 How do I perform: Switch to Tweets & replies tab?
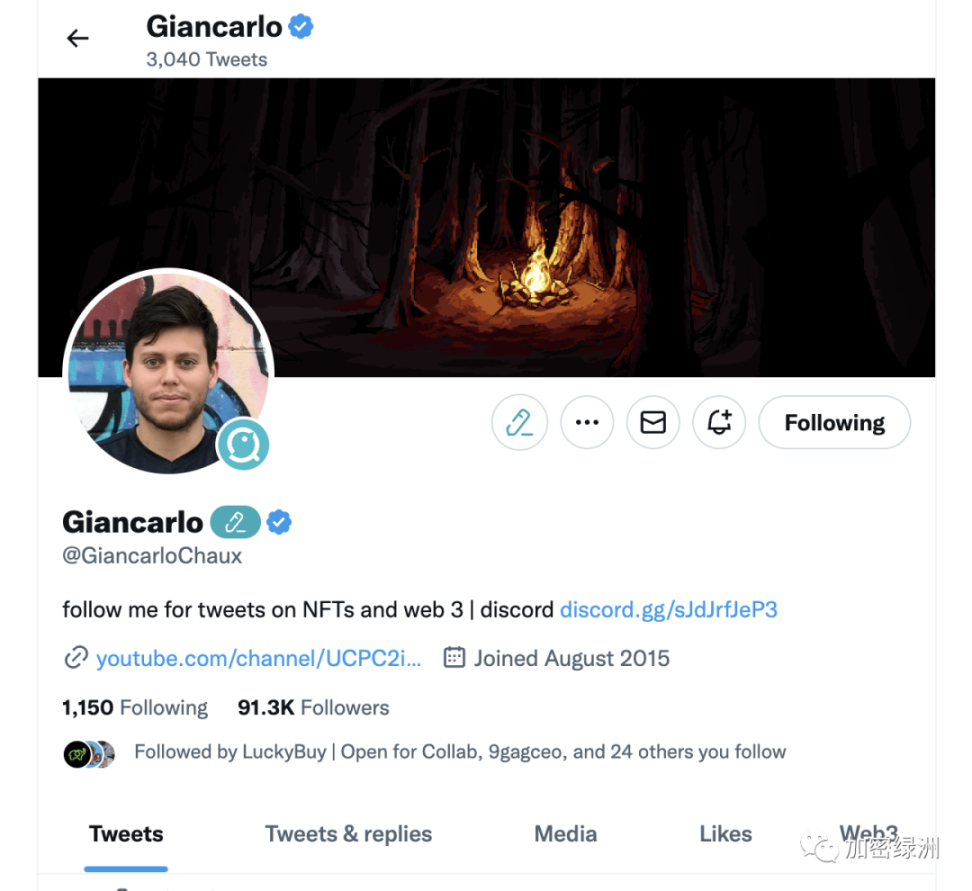[348, 834]
